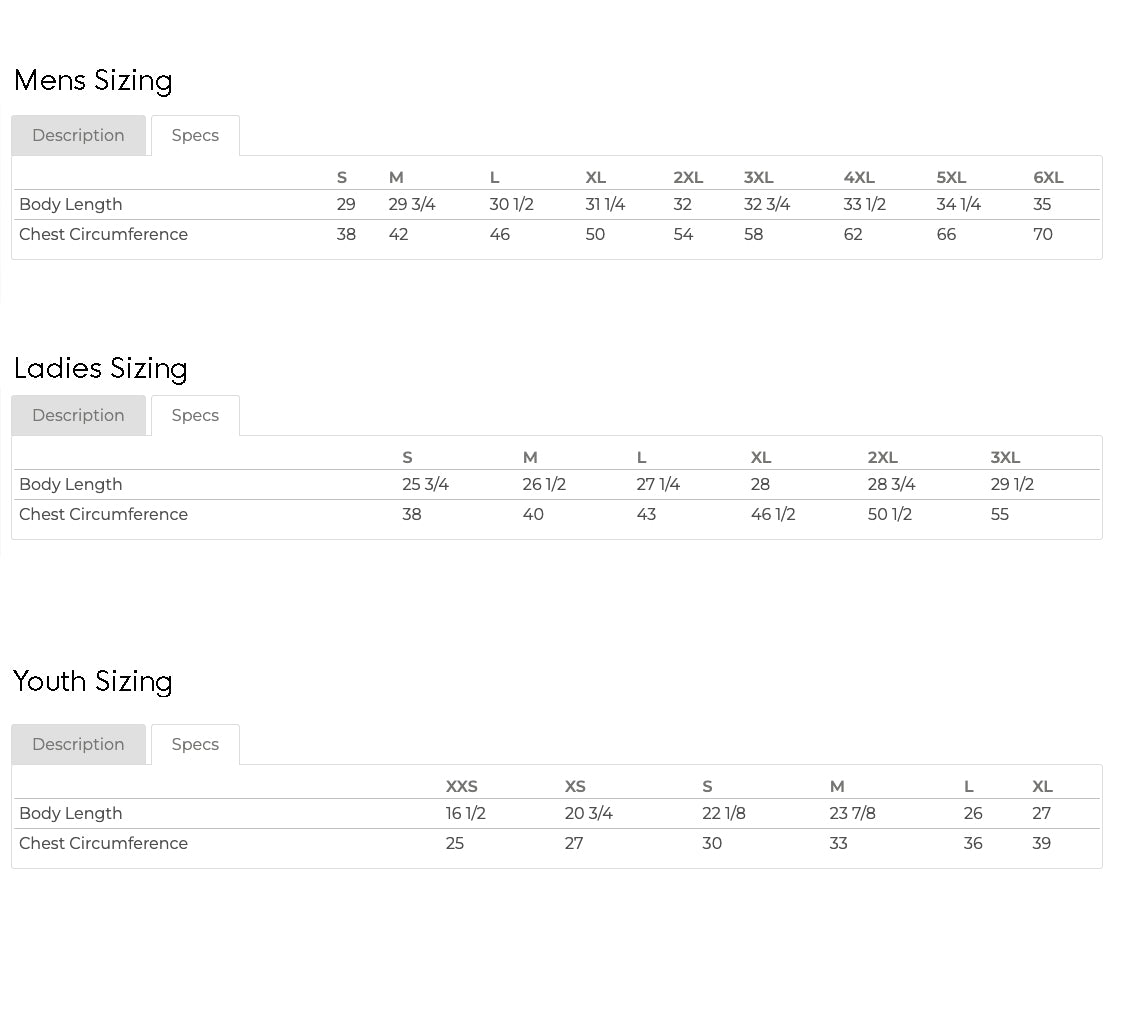The width and height of the screenshot is (1121, 1010).
Task: Click the Youth Sizing heading
Action: (93, 681)
